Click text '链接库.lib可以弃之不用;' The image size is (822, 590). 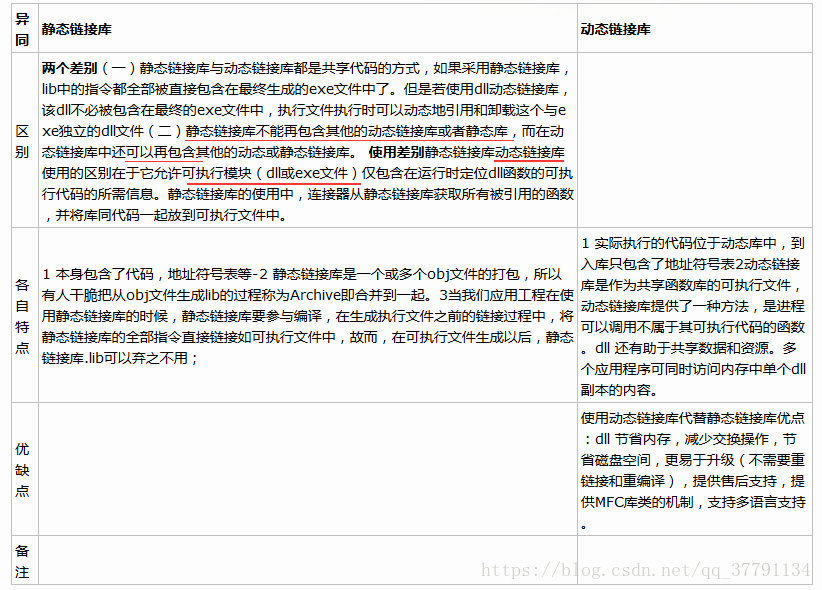click(120, 358)
